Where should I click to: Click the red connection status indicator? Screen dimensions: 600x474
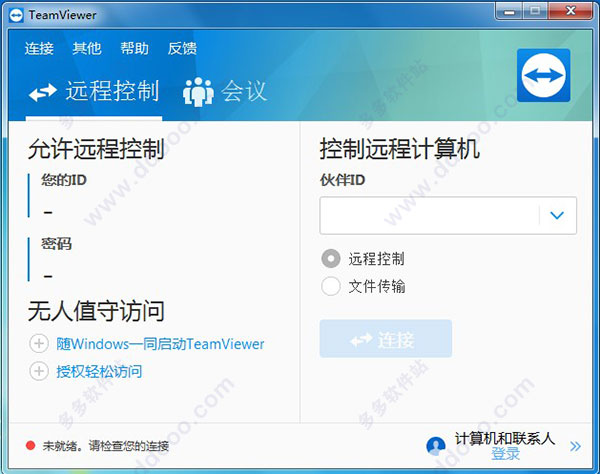tap(30, 445)
